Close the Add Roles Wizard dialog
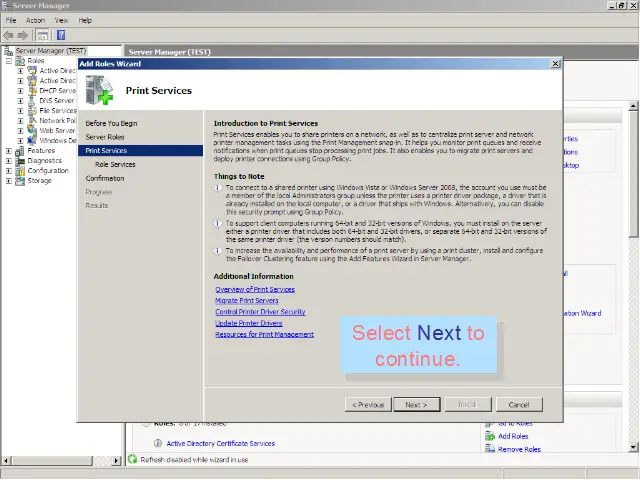 (x=555, y=64)
